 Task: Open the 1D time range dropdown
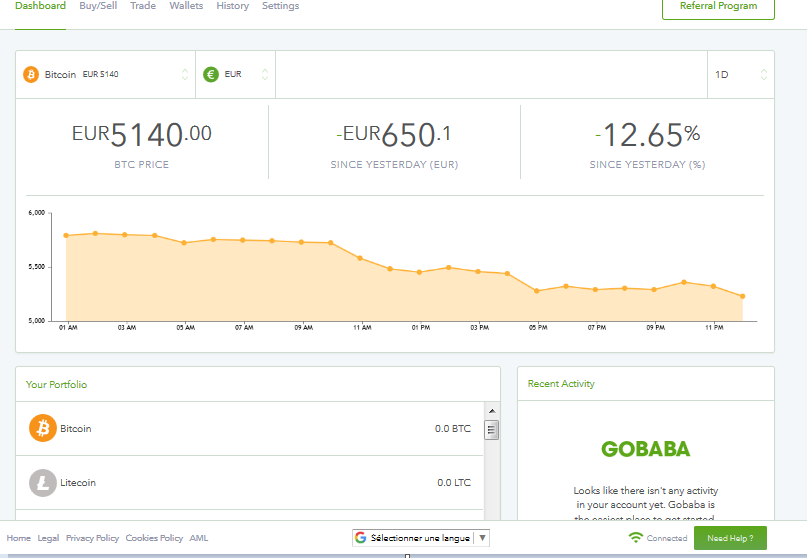(x=741, y=75)
